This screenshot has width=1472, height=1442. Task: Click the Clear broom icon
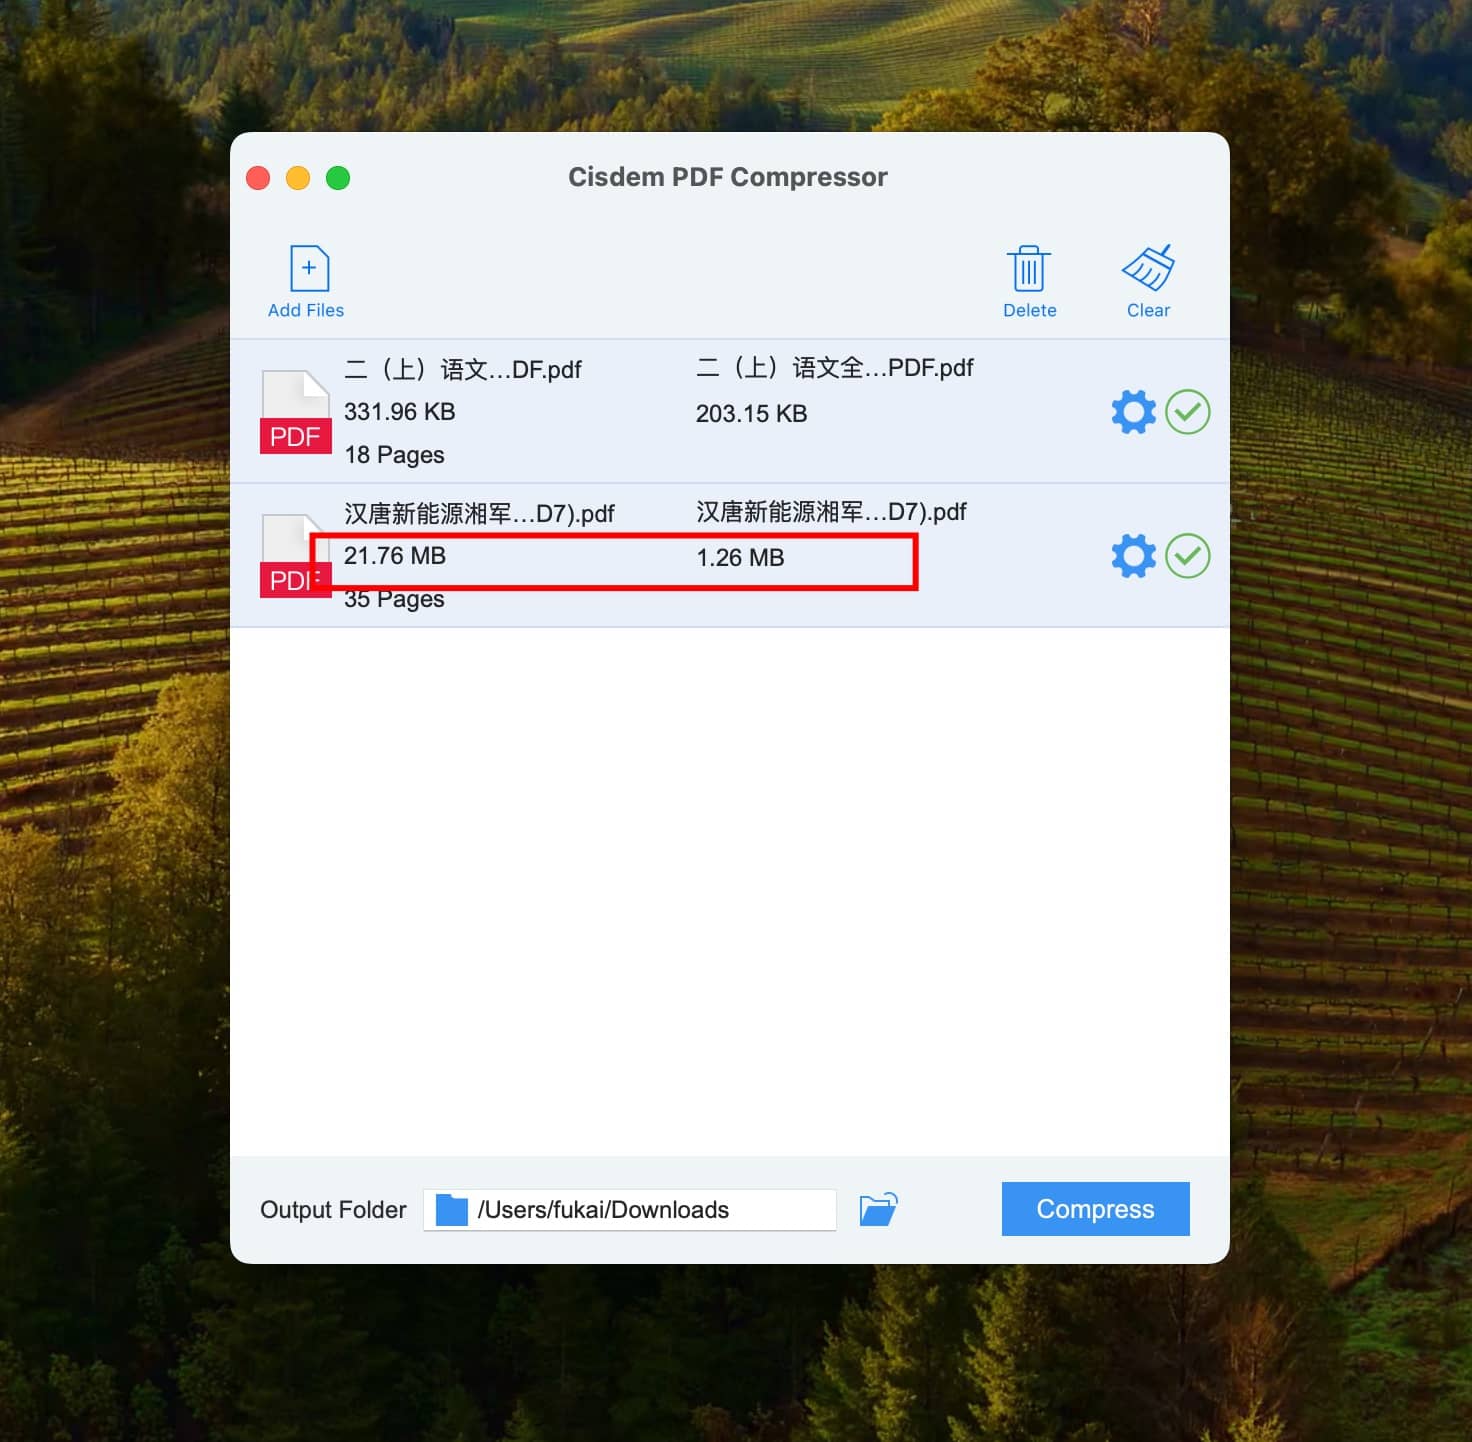(1148, 268)
